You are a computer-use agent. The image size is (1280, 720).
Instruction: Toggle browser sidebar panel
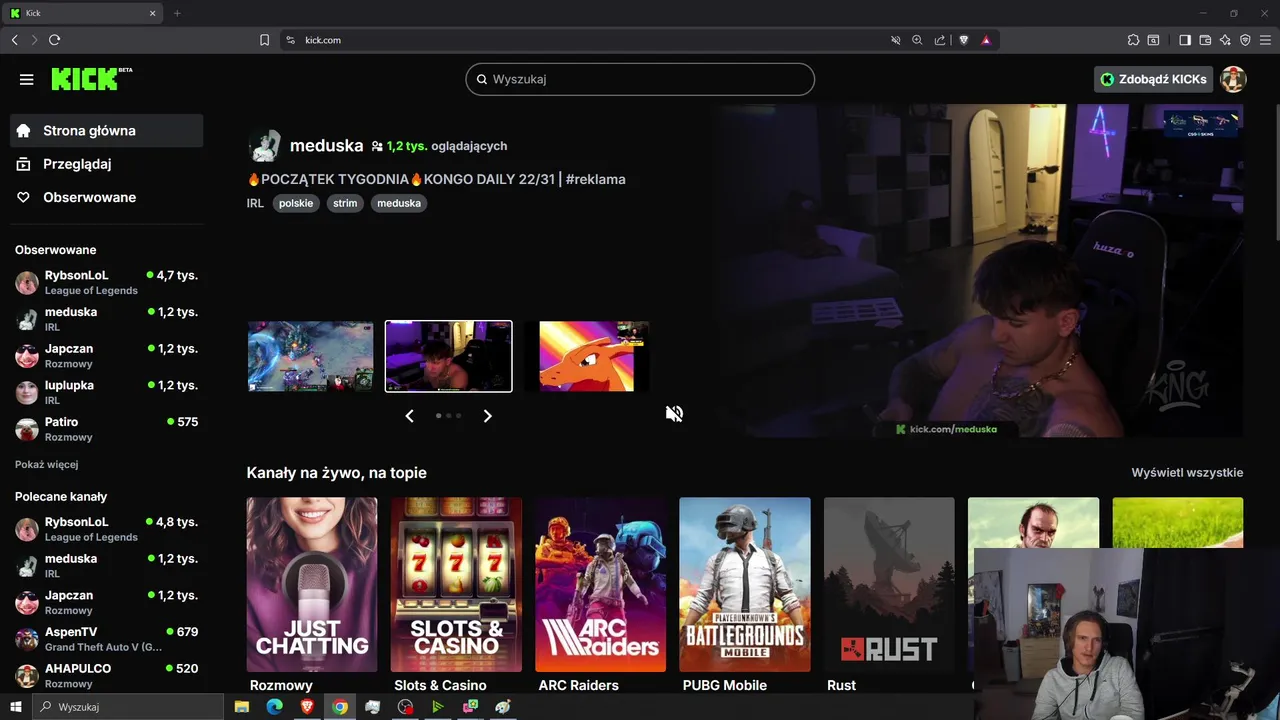click(x=1185, y=40)
